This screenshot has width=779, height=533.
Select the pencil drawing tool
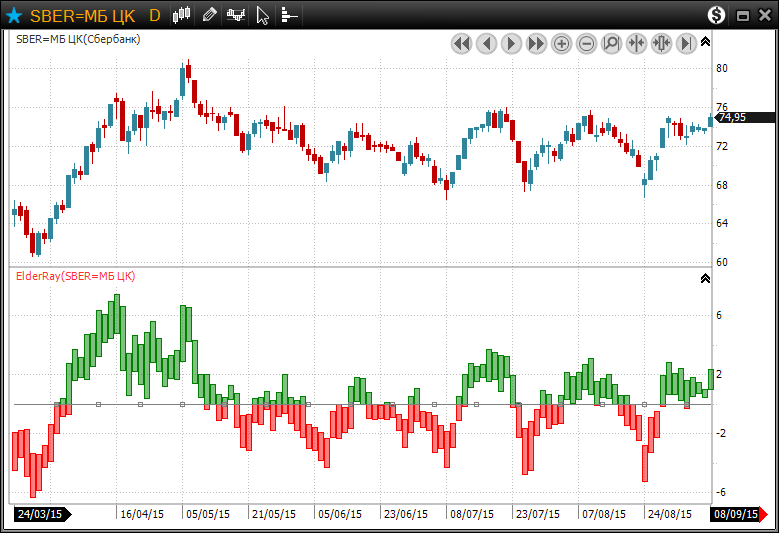click(x=209, y=15)
